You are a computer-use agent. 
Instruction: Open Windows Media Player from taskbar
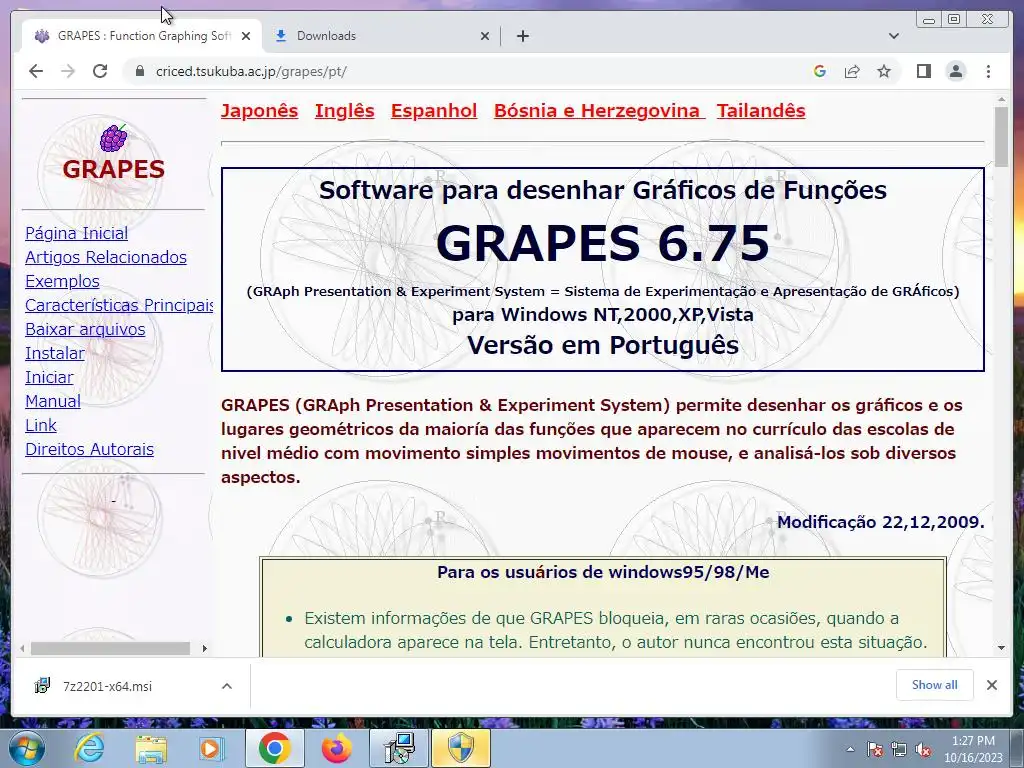(x=211, y=748)
